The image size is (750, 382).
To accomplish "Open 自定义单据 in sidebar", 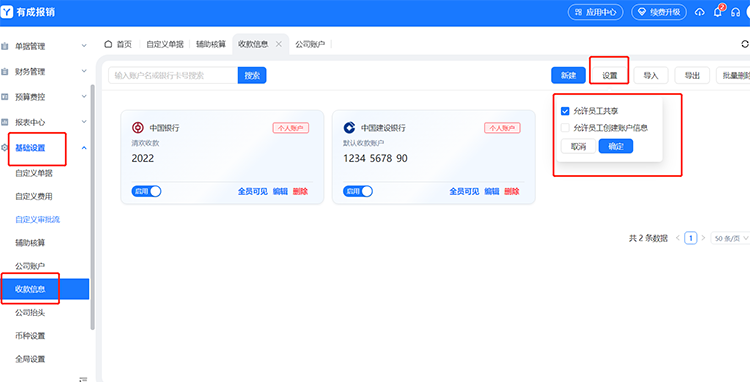I will [x=34, y=173].
